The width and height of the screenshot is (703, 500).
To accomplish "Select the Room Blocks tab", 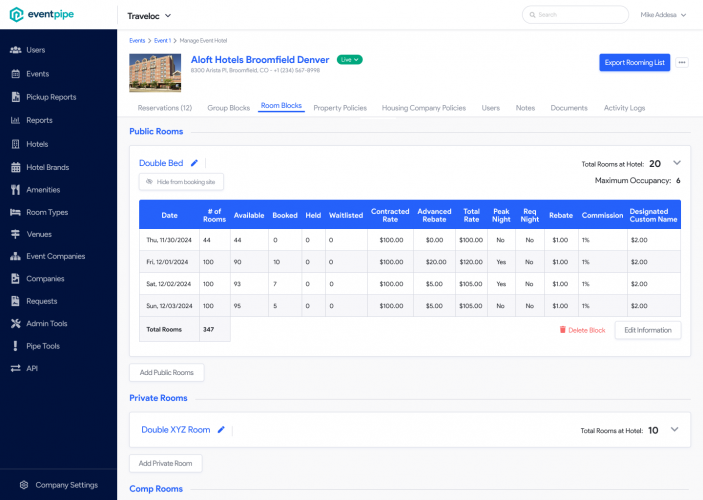I will [x=281, y=105].
